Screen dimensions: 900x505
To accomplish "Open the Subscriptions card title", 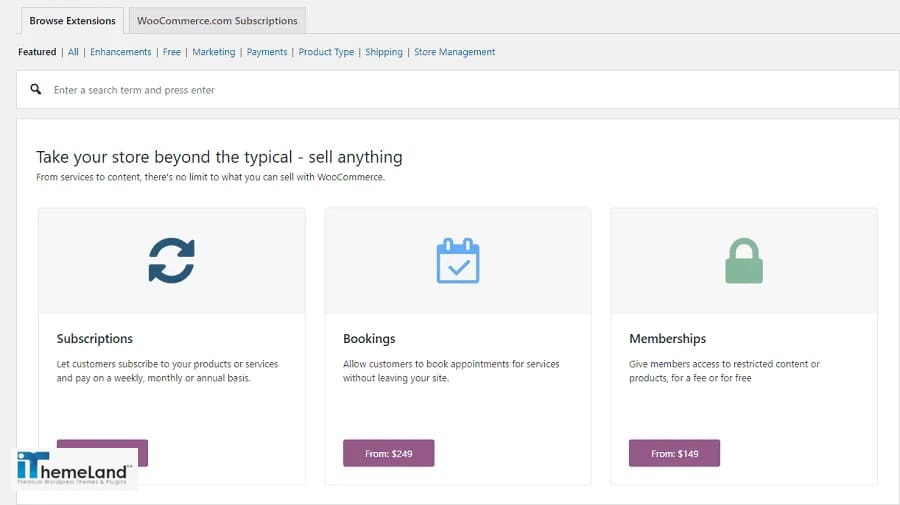I will click(x=95, y=339).
